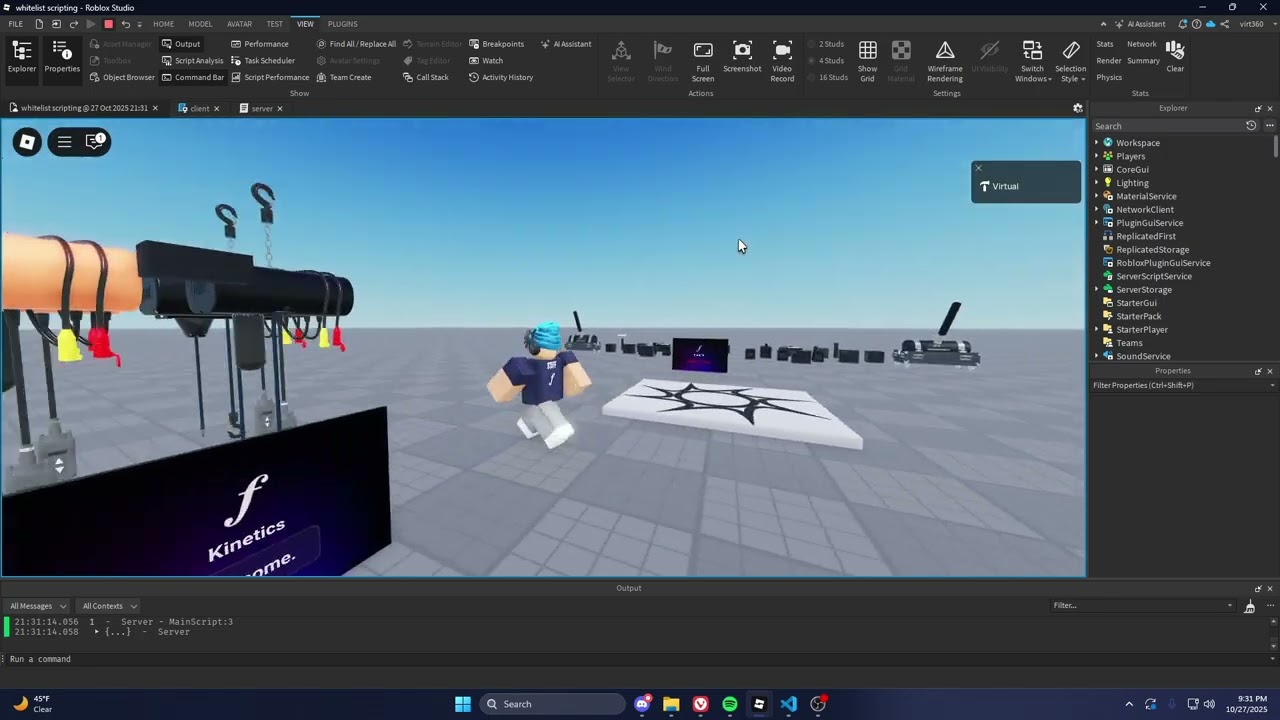Take a viewport Screenshot
1280x720 pixels.
[x=742, y=57]
